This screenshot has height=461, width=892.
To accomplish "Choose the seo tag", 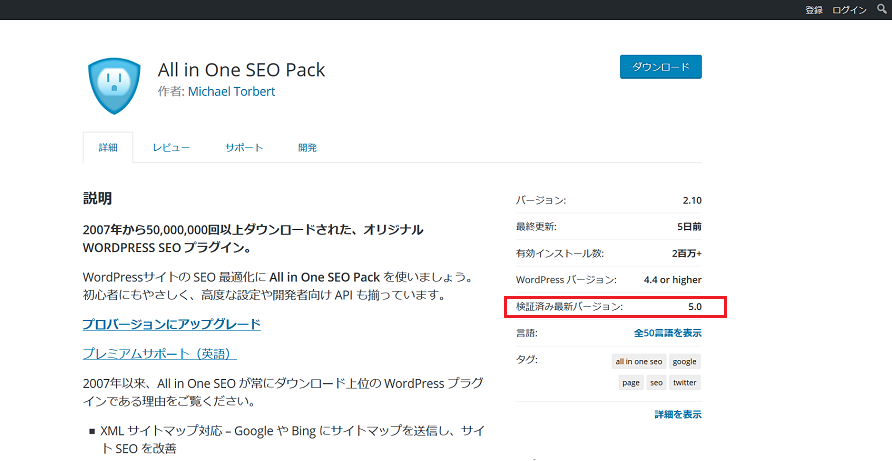I will tap(656, 382).
